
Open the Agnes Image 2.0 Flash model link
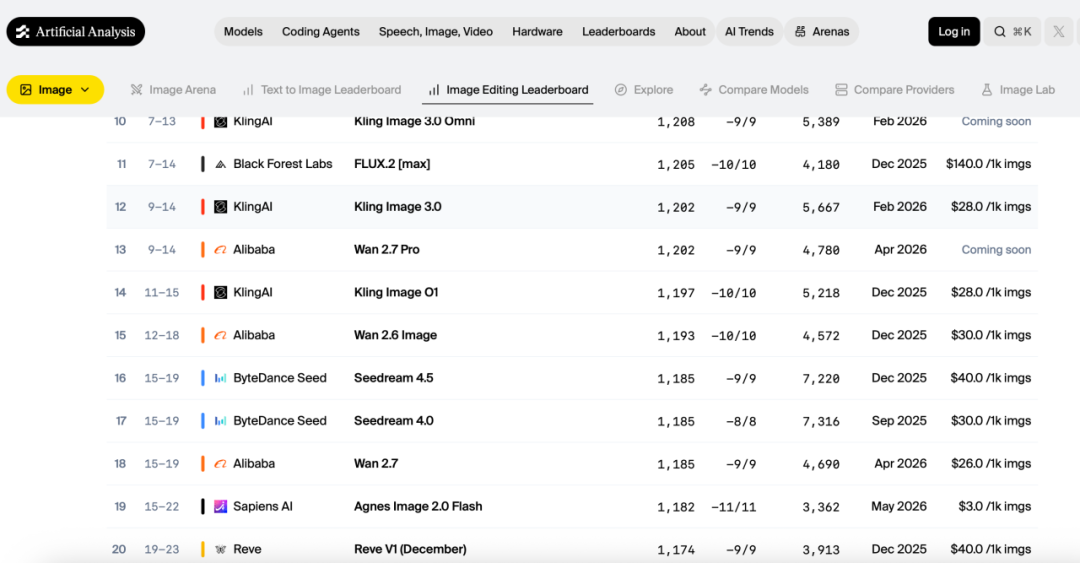point(418,506)
